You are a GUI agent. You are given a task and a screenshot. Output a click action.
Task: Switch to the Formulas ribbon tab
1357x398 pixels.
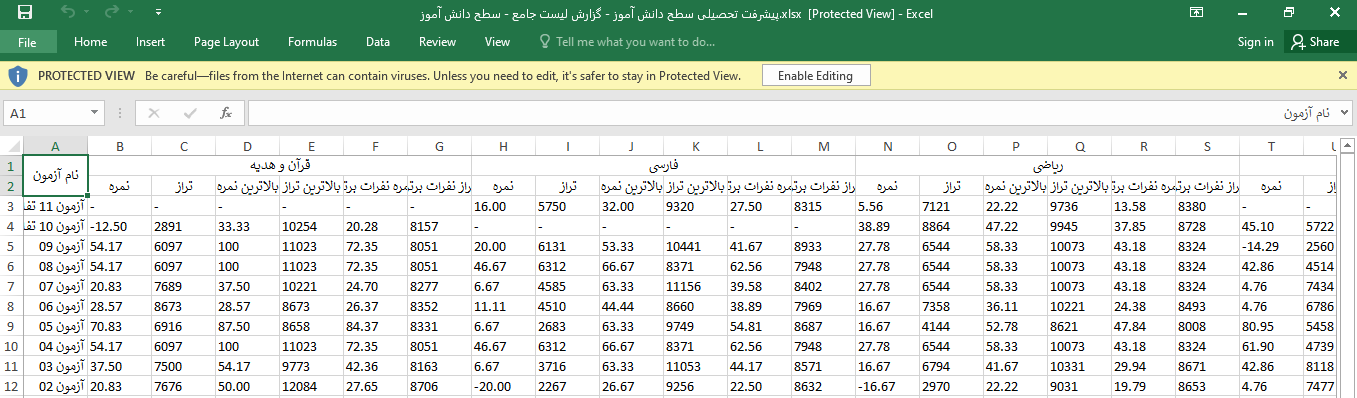tap(312, 42)
